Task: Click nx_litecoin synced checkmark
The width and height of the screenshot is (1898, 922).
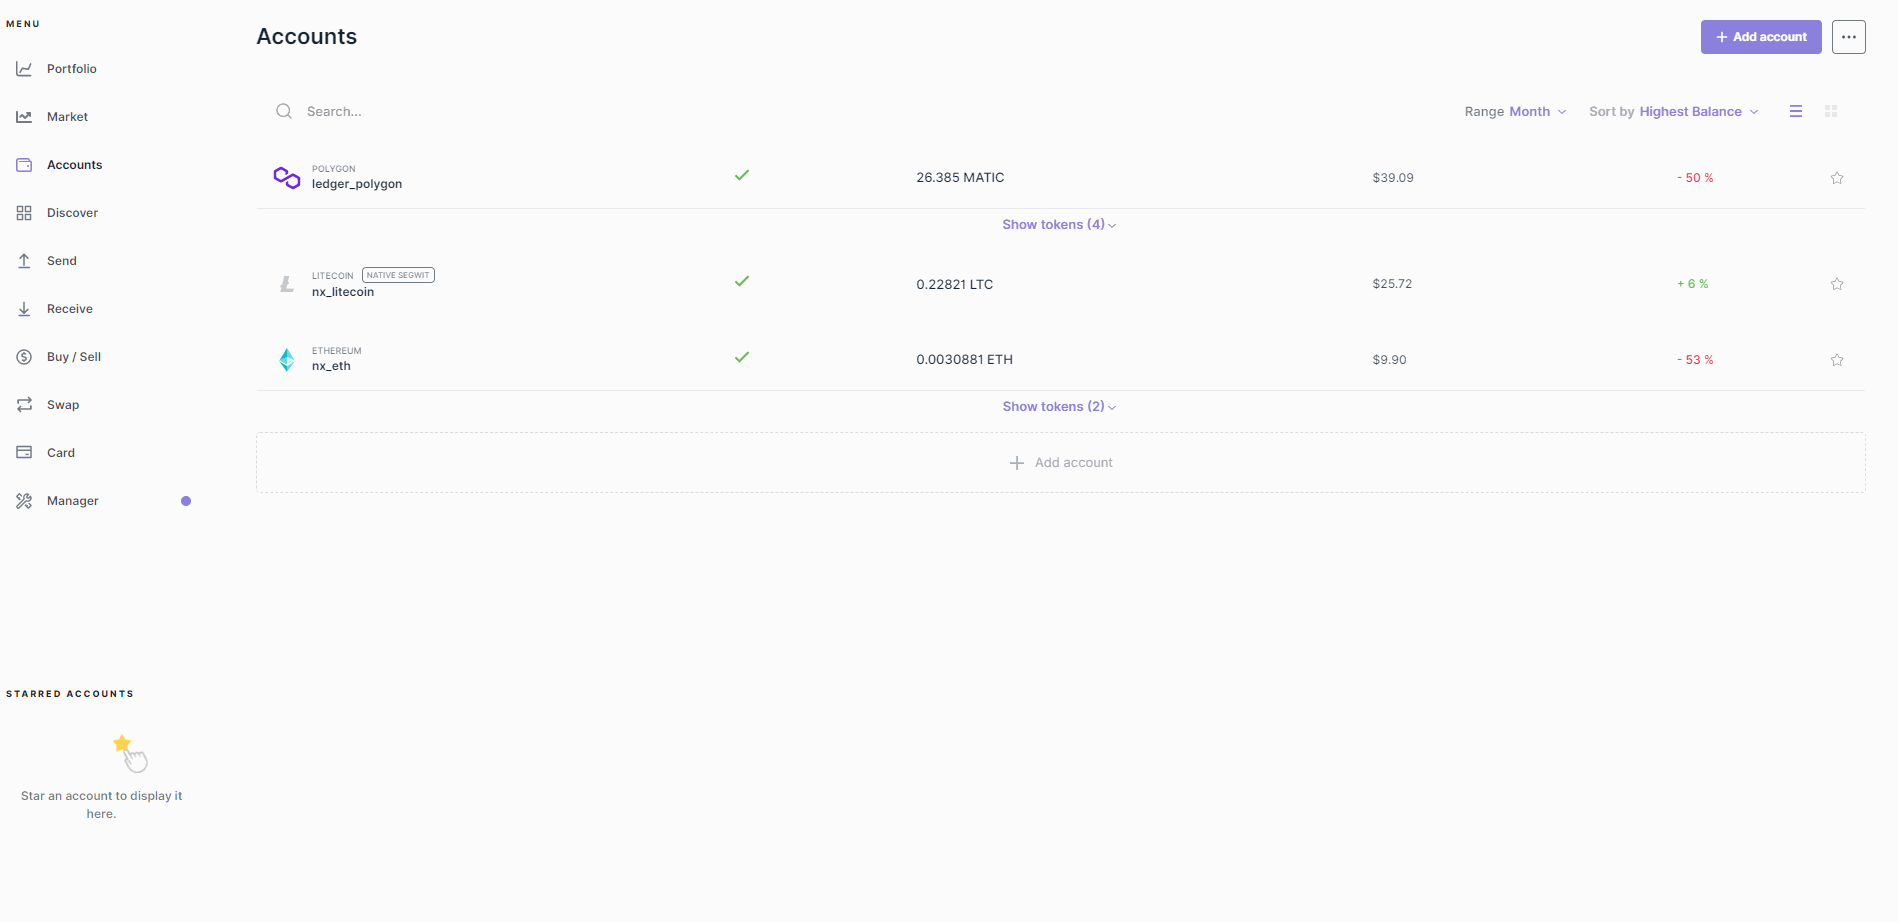Action: [x=742, y=281]
